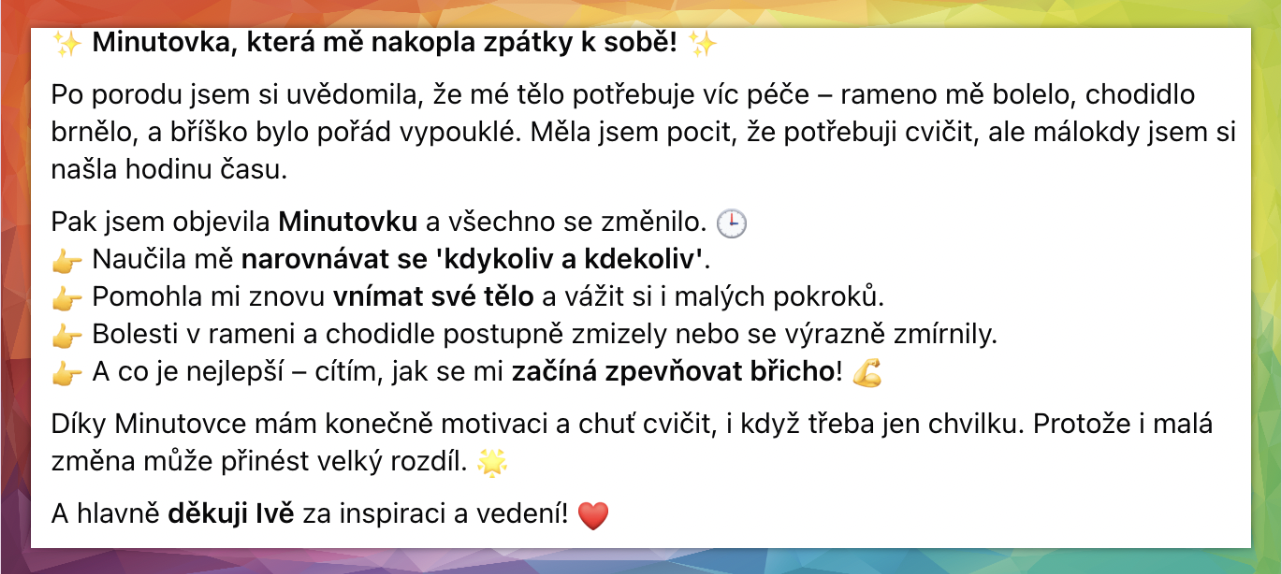Select the flexed biceps emoji
This screenshot has height=574, width=1282.
pyautogui.click(x=867, y=373)
